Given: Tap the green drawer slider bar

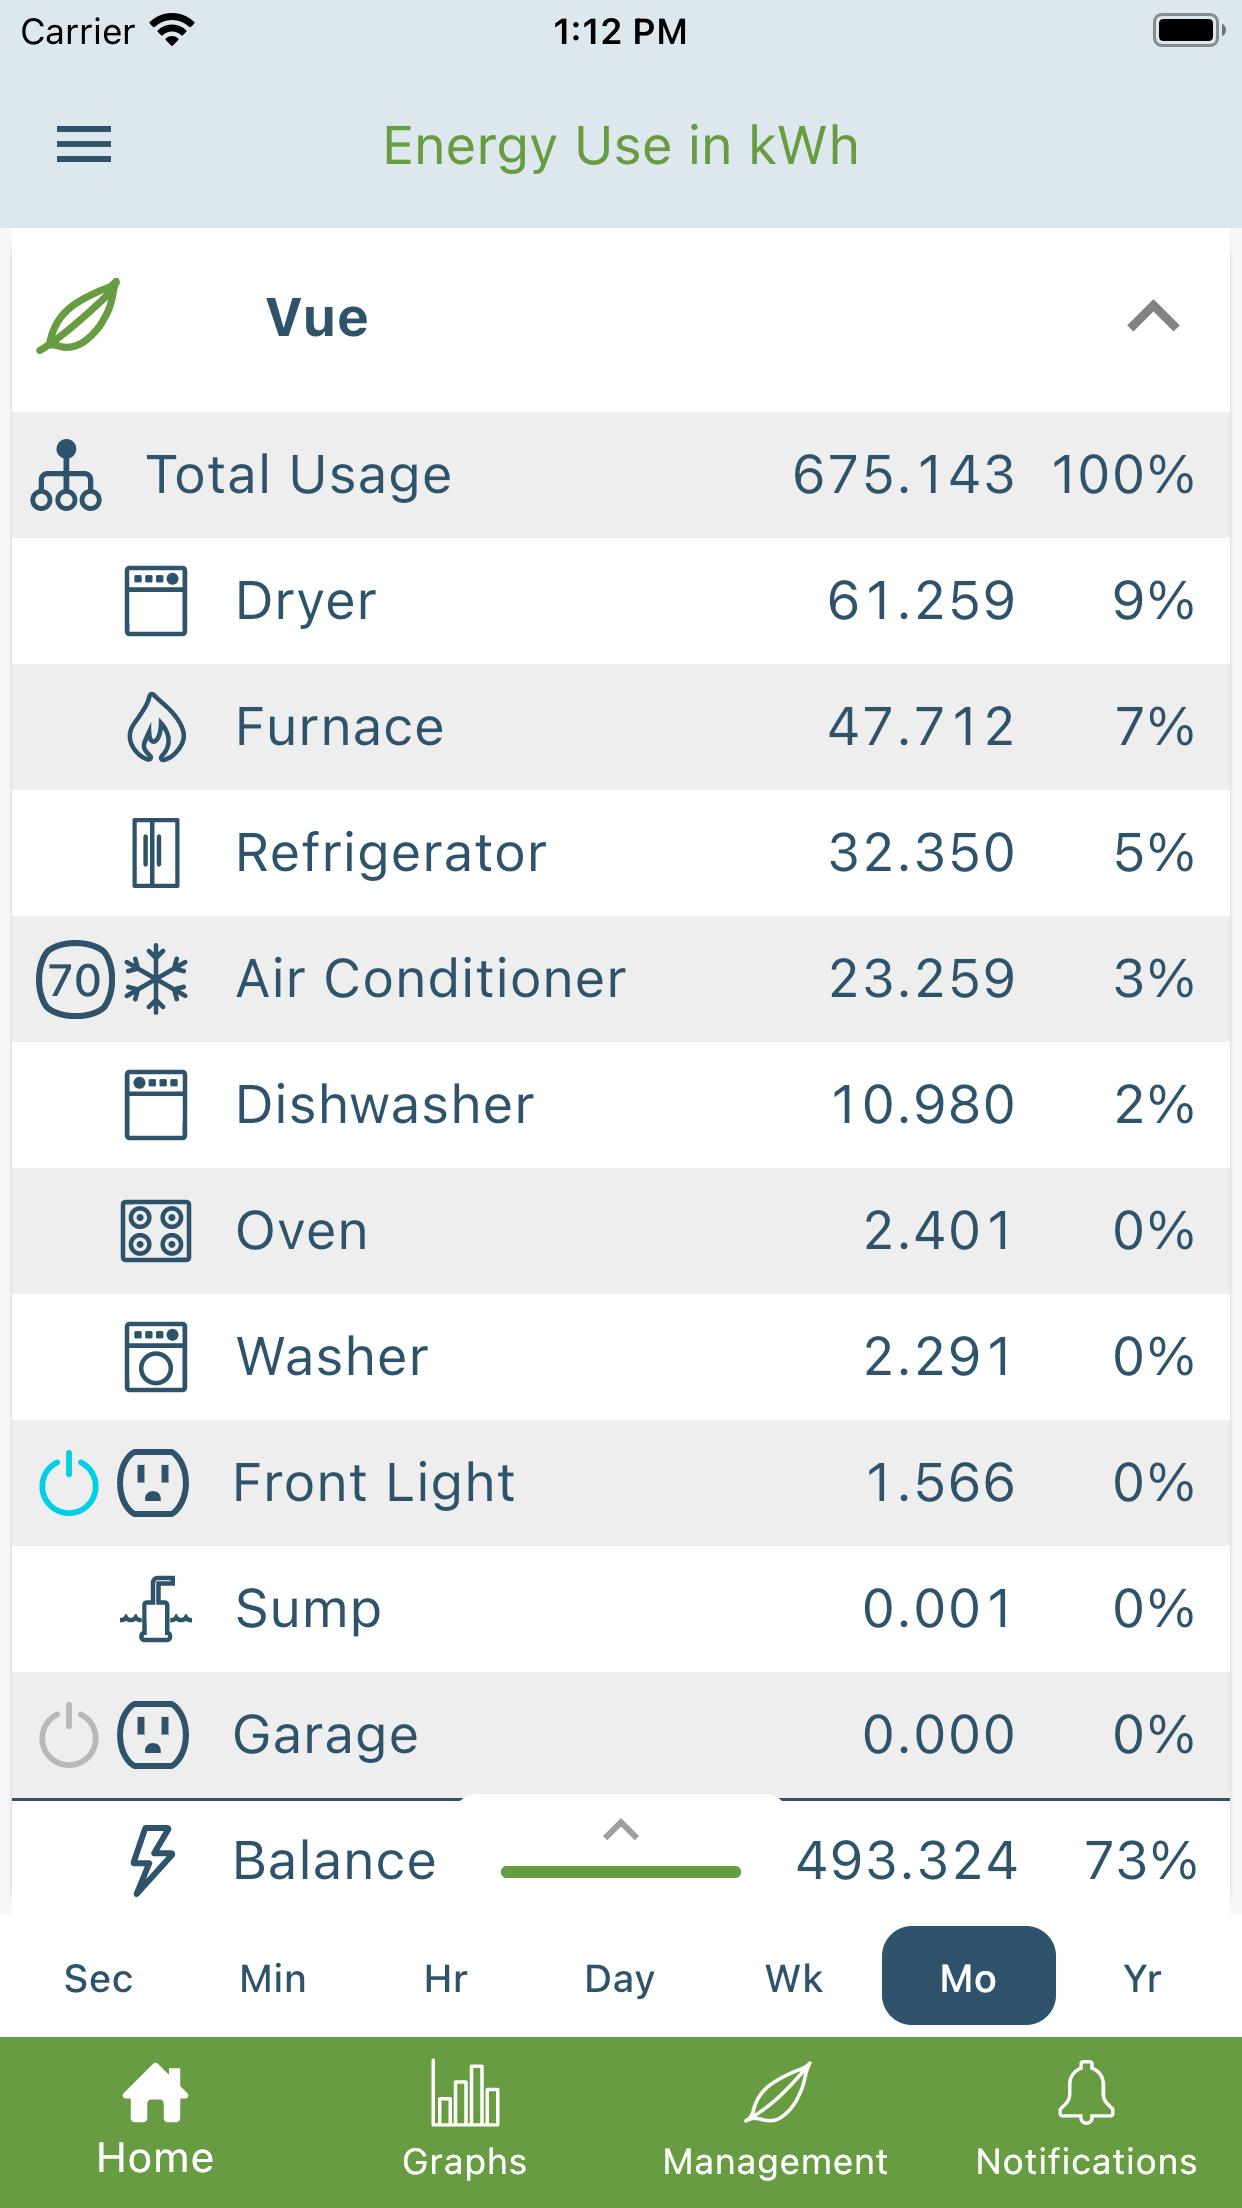Looking at the screenshot, I should coord(621,1872).
